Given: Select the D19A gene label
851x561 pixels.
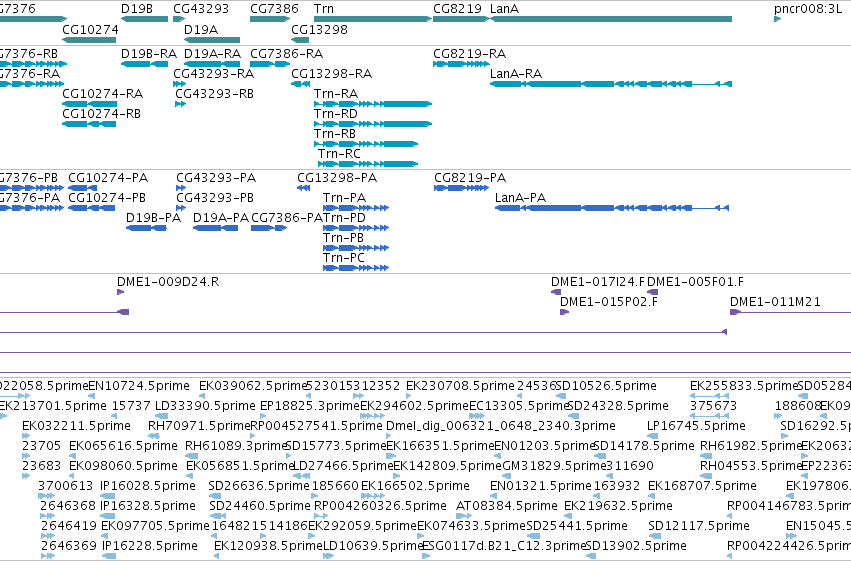Looking at the screenshot, I should click(x=201, y=29).
